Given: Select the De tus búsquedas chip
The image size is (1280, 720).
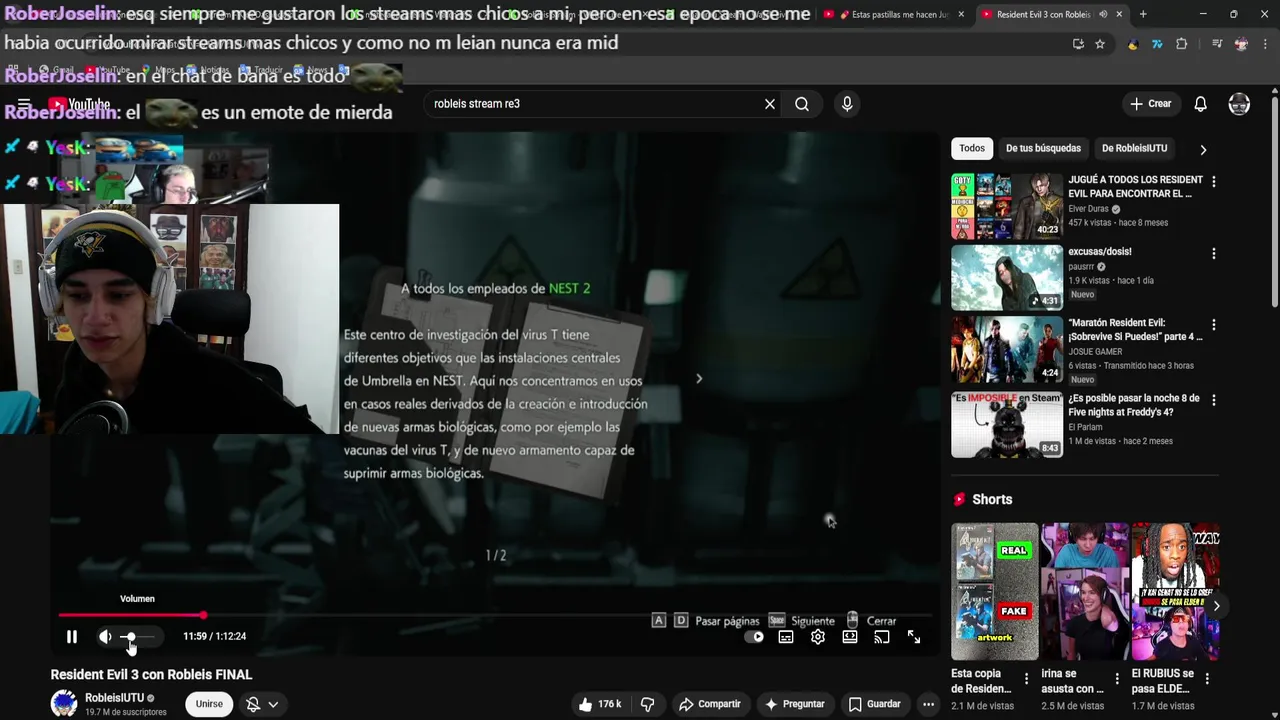Looking at the screenshot, I should pyautogui.click(x=1043, y=148).
